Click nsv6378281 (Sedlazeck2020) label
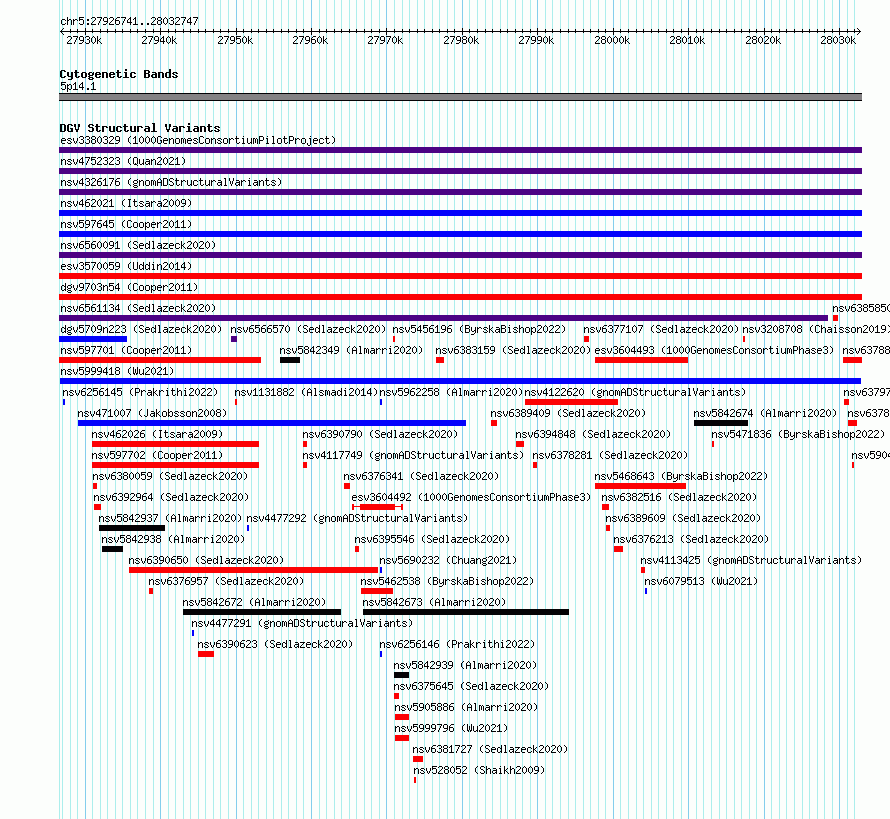 610,455
